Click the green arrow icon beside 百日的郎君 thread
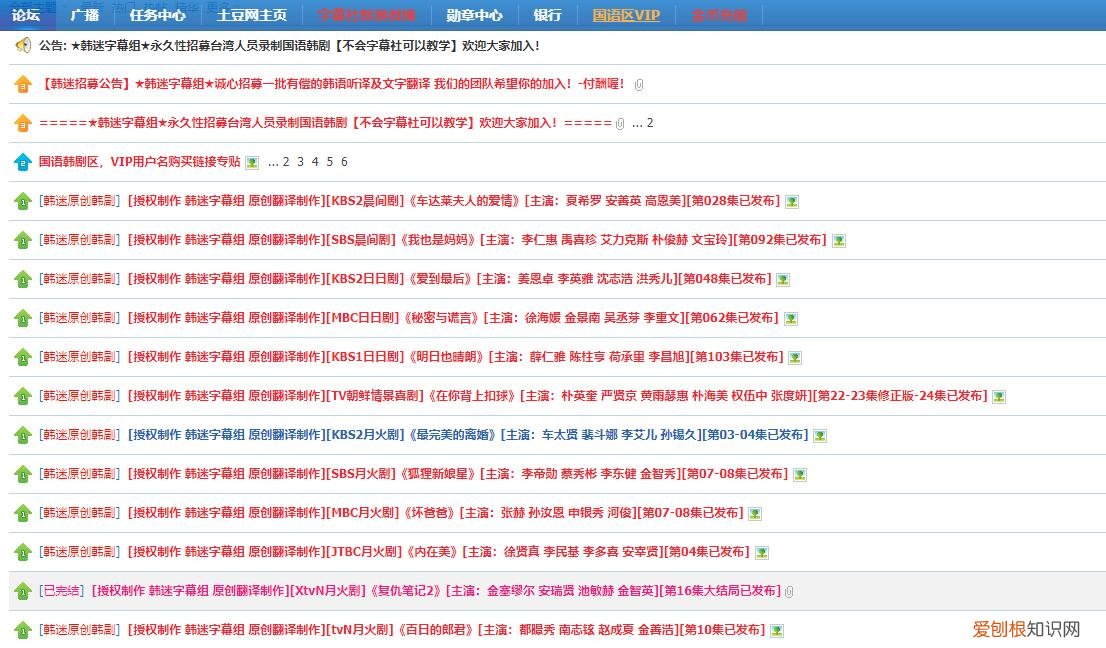Viewport: 1106px width, 648px height. point(23,631)
